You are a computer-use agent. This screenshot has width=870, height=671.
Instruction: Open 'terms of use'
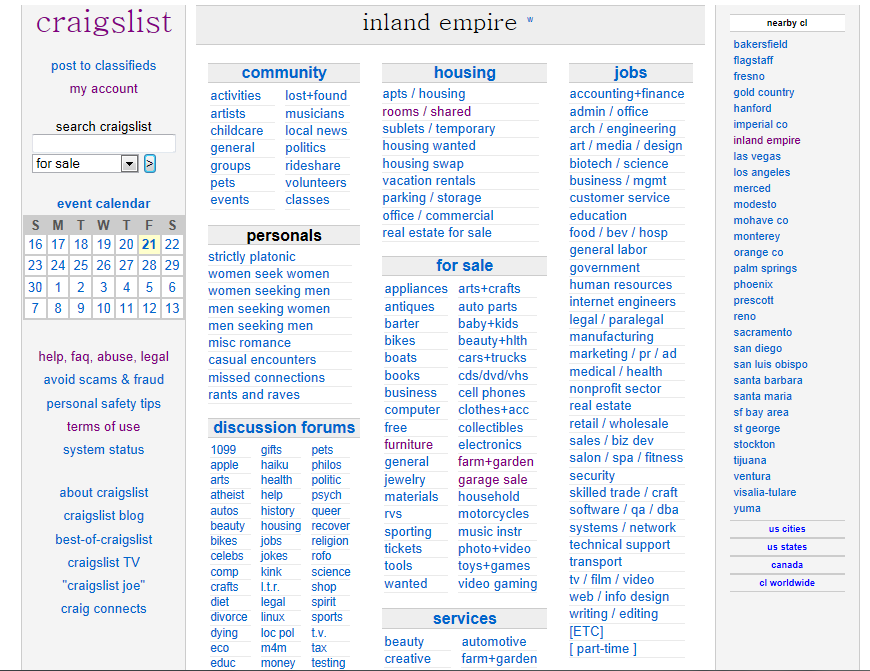click(x=104, y=427)
